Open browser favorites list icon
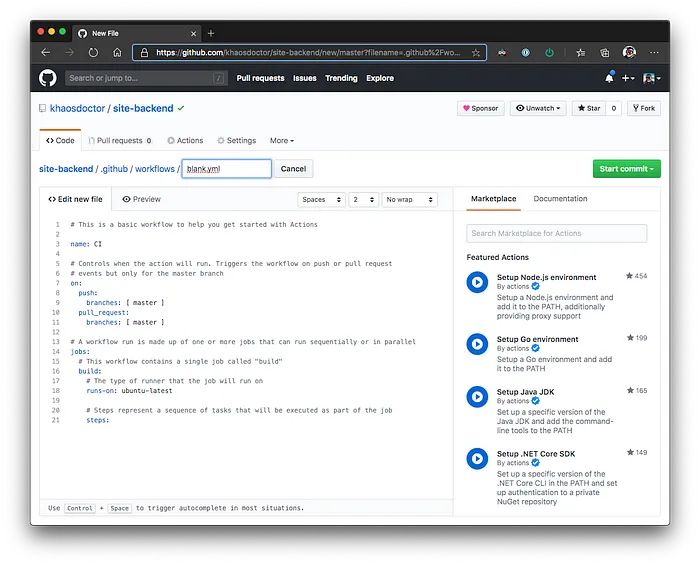This screenshot has height=565, width=700. (x=580, y=53)
